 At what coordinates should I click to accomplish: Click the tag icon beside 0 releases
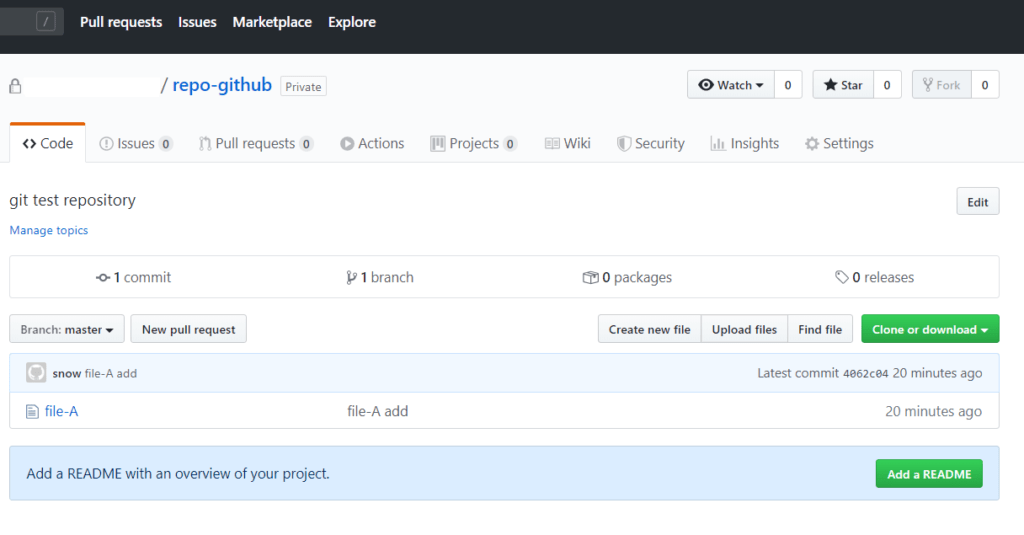(841, 277)
